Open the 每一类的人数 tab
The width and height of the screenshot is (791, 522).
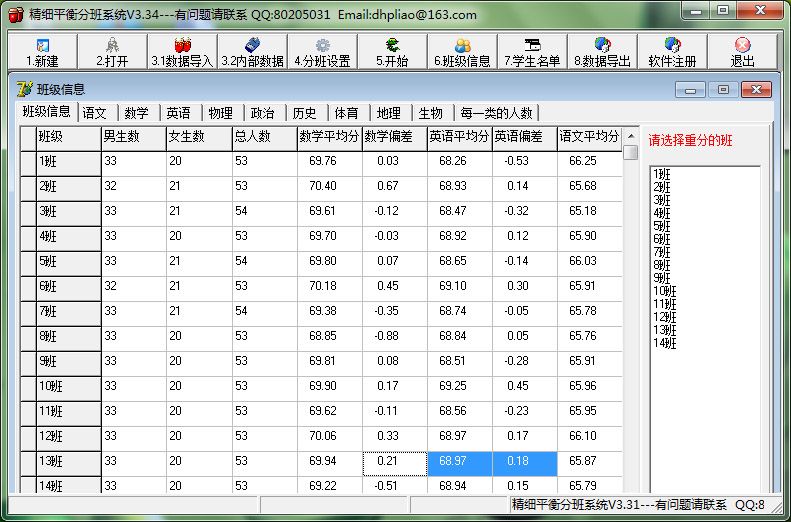click(x=497, y=113)
